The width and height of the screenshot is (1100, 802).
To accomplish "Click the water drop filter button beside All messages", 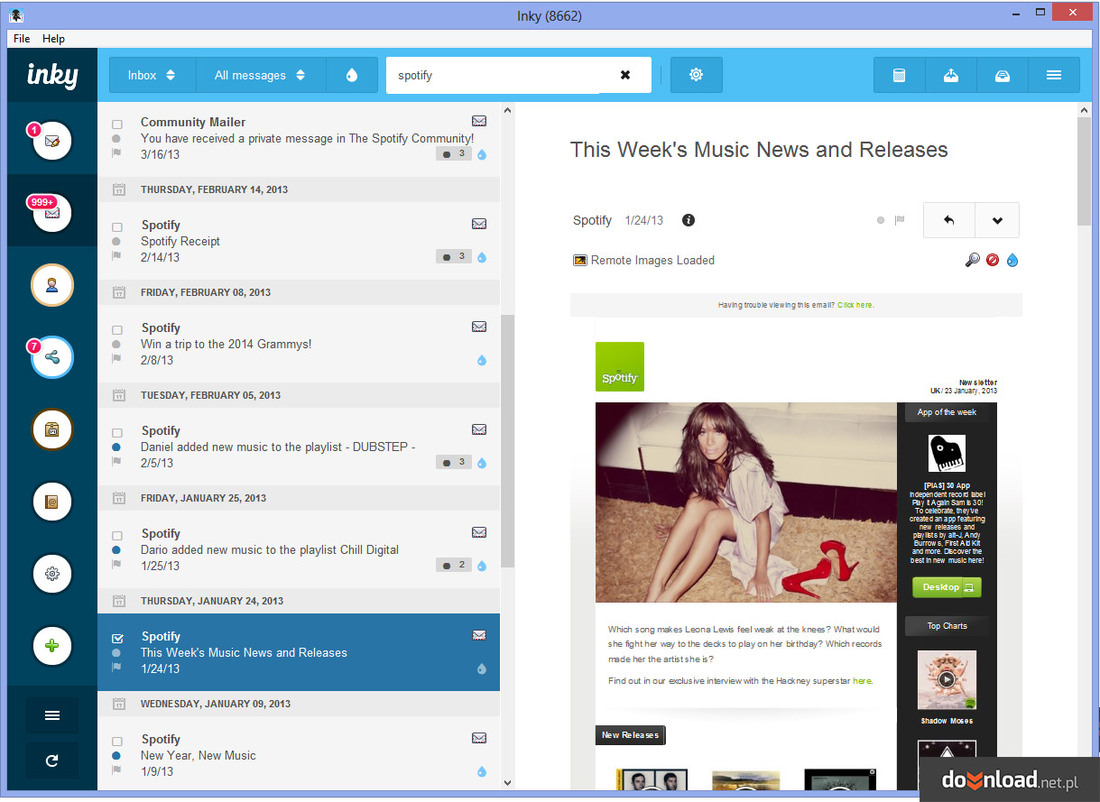I will point(352,75).
